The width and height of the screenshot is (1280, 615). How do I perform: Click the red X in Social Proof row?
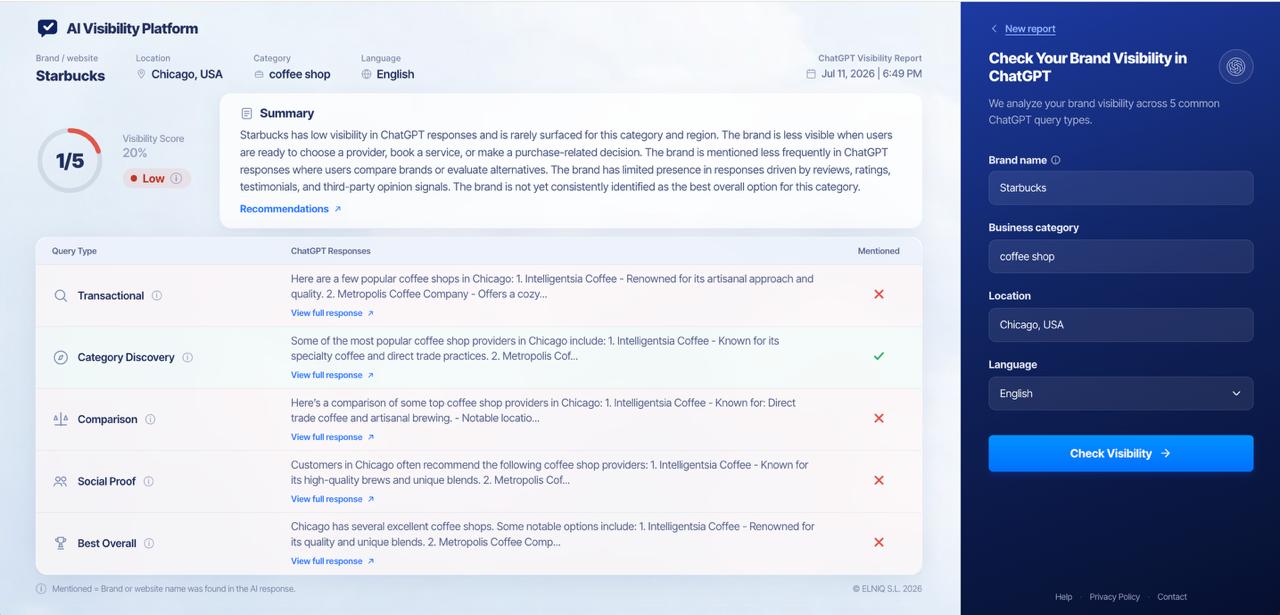pos(879,480)
